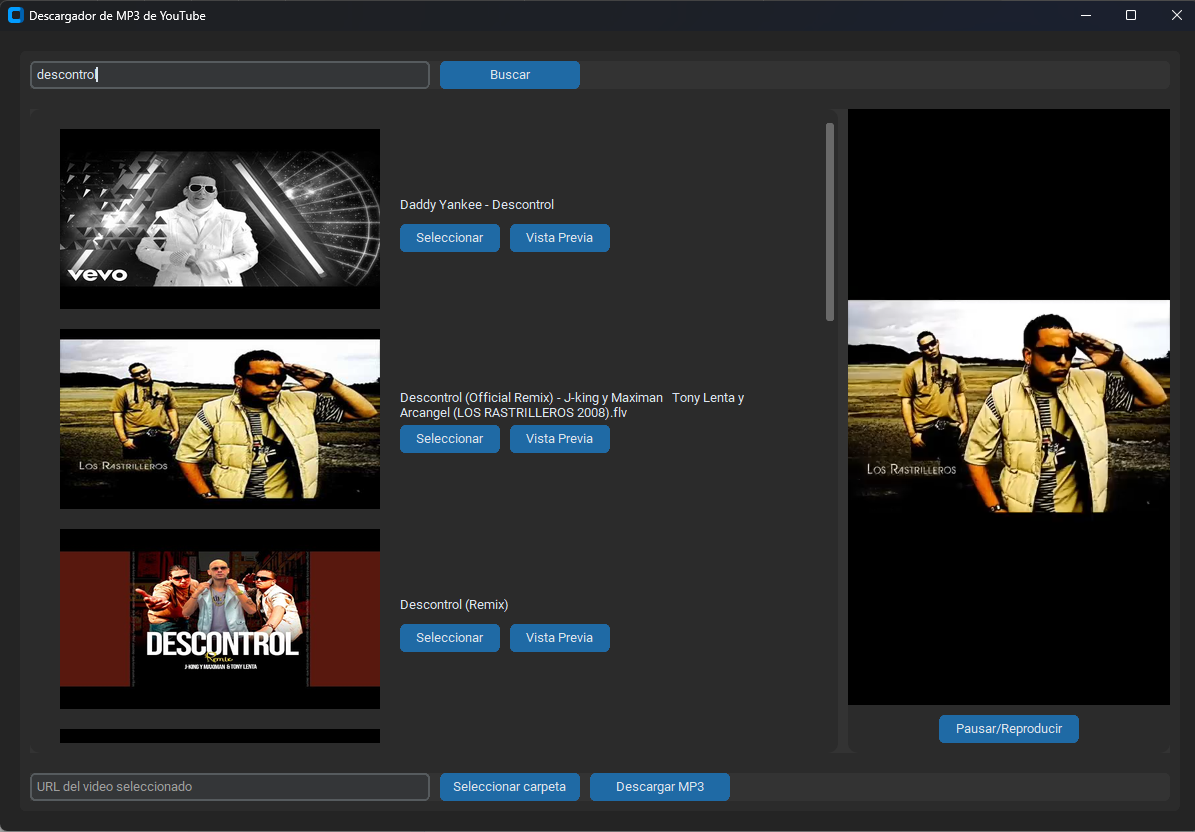
Task: Click the search field containing 'descontrol'
Action: coord(229,75)
